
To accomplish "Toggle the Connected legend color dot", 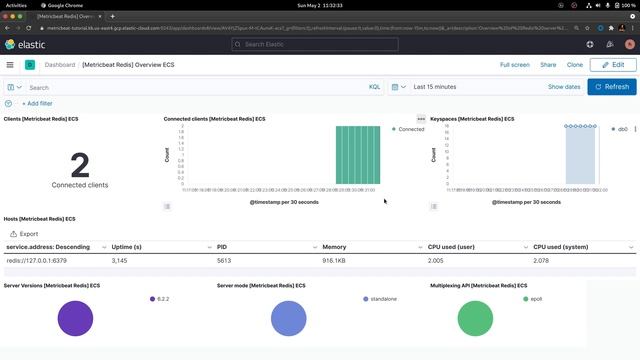I will [394, 129].
